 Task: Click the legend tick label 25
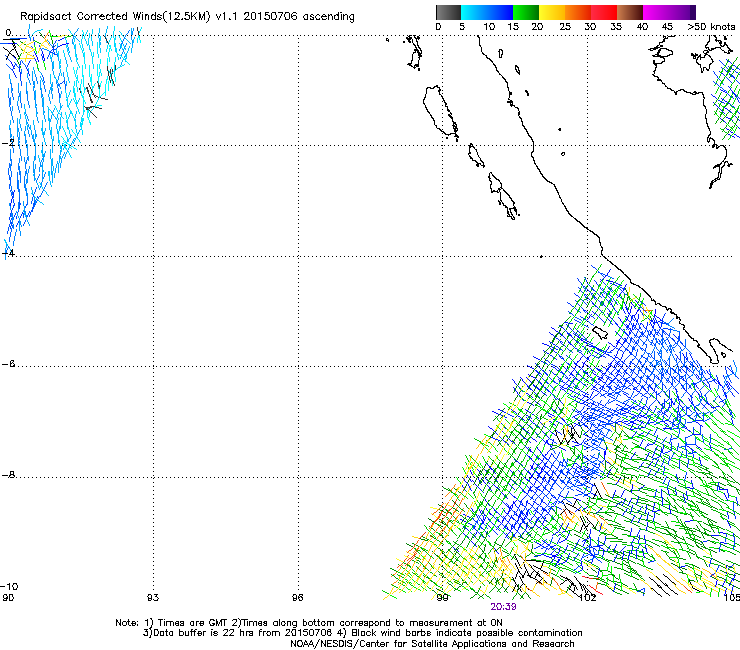564,26
